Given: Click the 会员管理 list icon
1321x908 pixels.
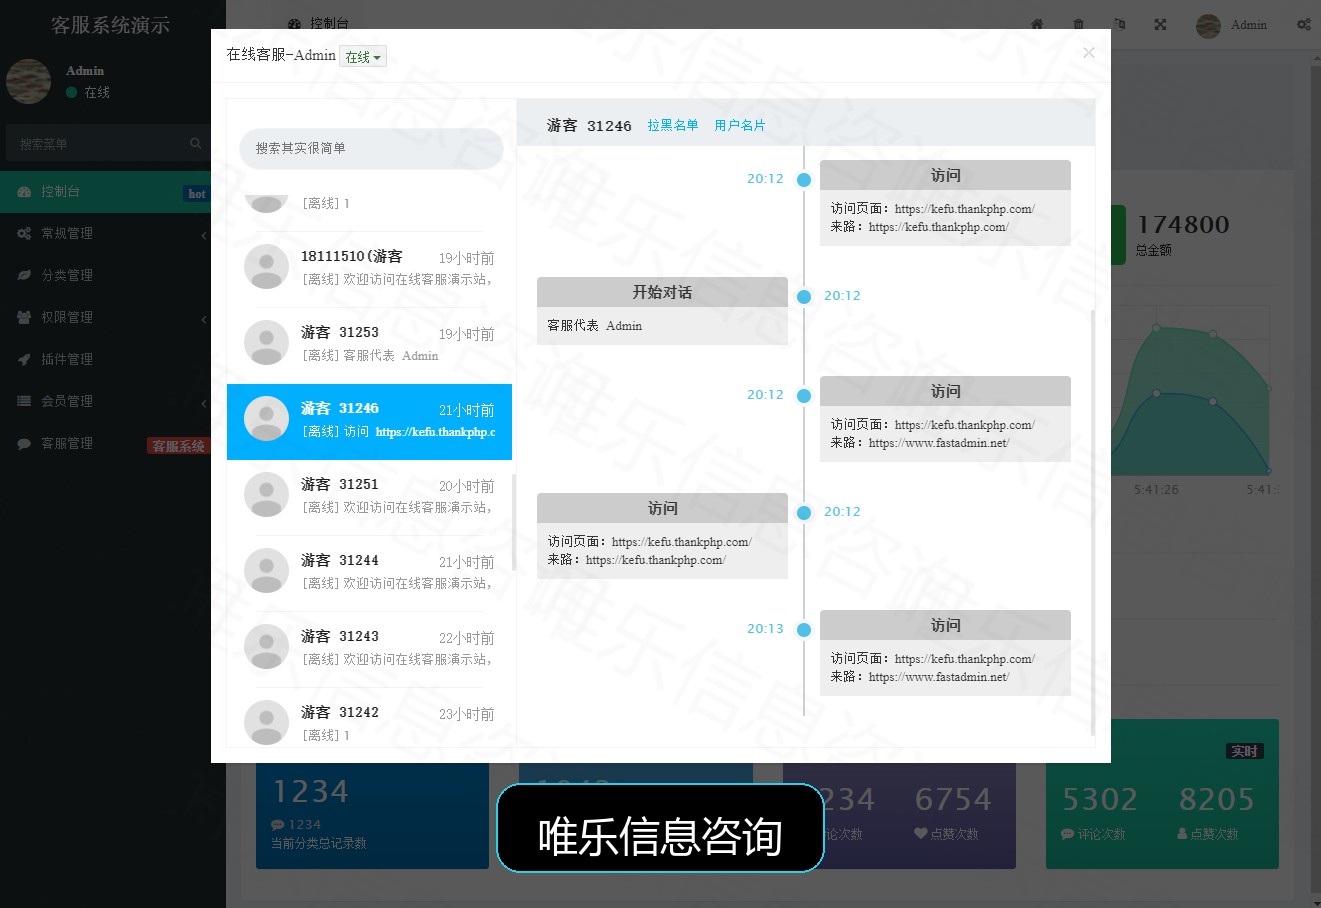Looking at the screenshot, I should click(x=24, y=402).
